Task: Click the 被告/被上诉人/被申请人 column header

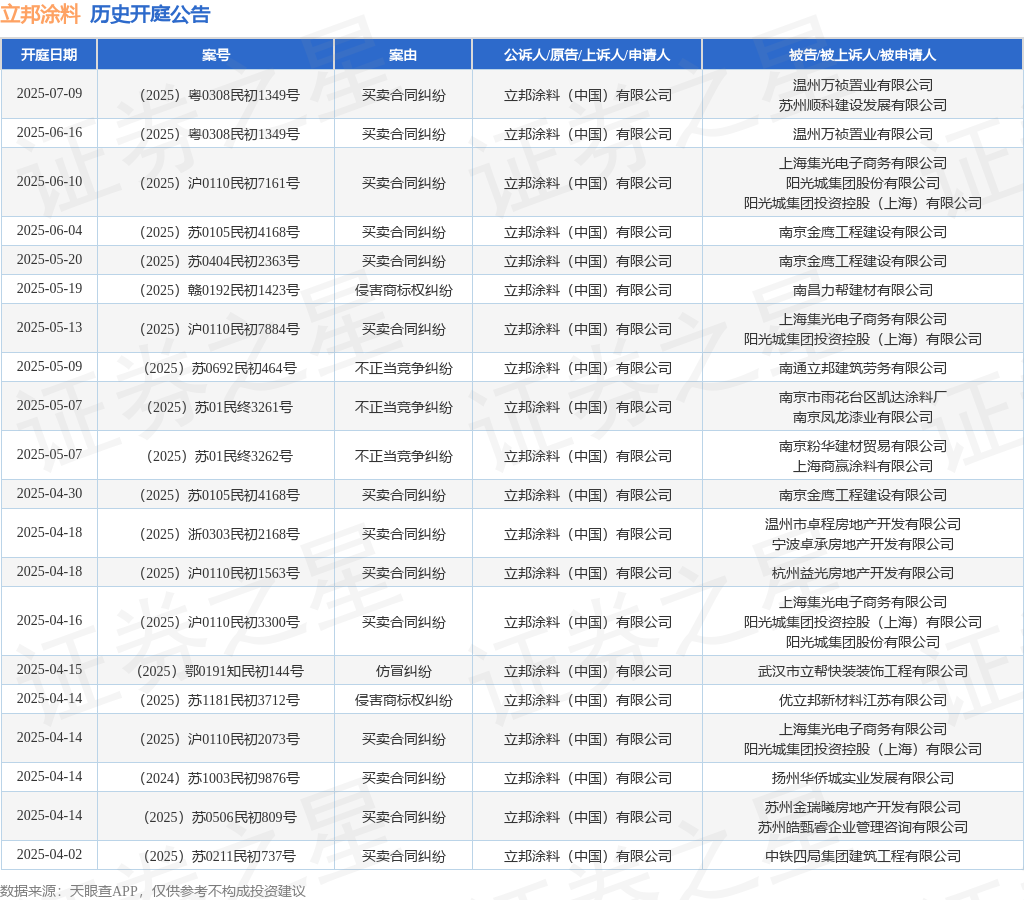Action: point(862,55)
